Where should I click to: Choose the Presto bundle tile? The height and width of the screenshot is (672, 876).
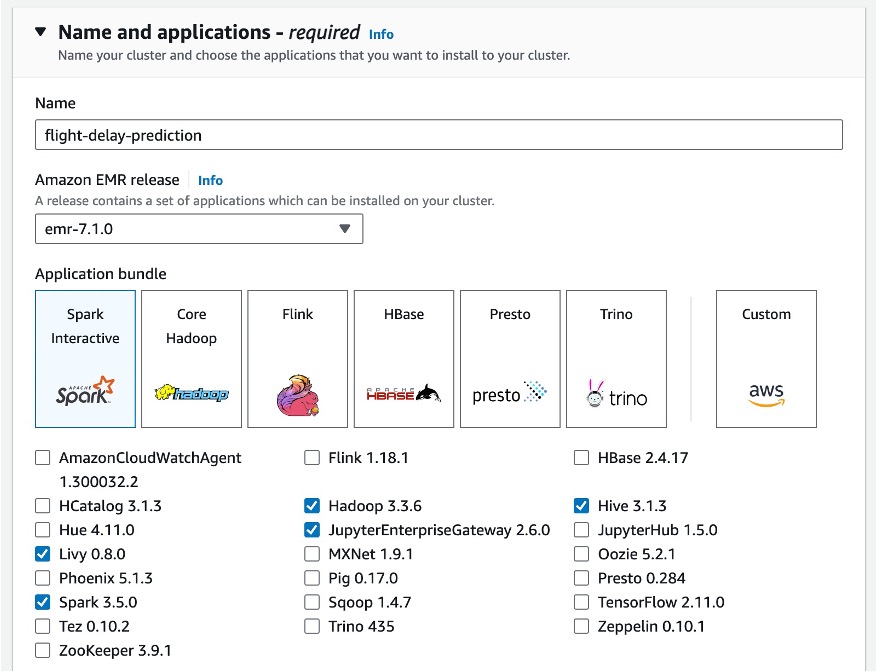pyautogui.click(x=510, y=359)
